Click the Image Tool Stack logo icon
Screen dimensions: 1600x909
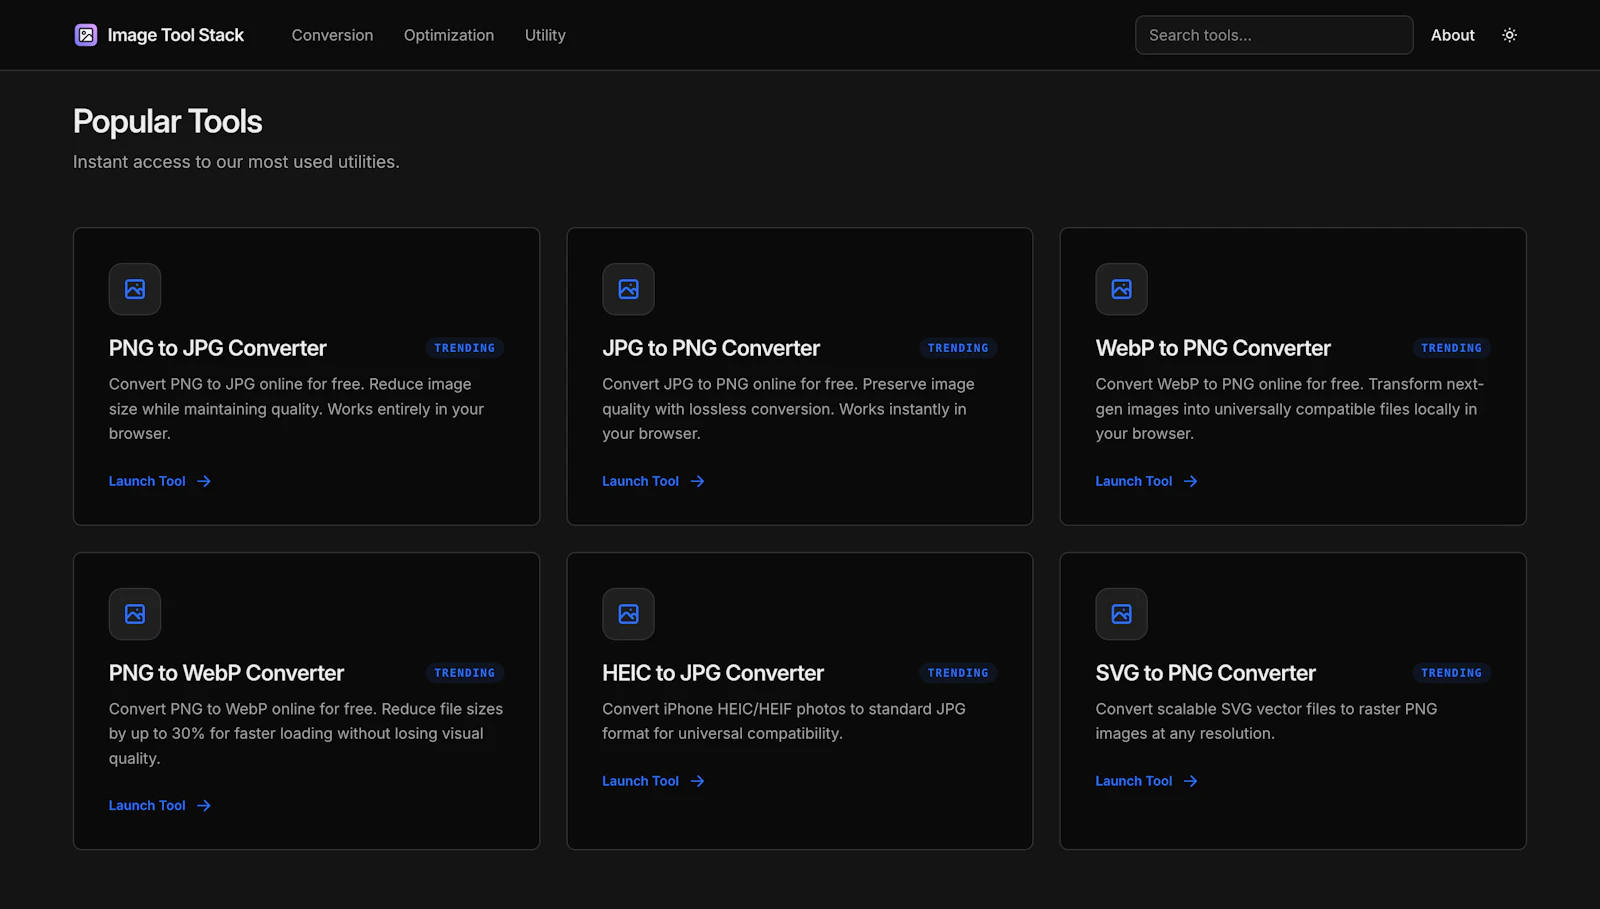pyautogui.click(x=86, y=35)
